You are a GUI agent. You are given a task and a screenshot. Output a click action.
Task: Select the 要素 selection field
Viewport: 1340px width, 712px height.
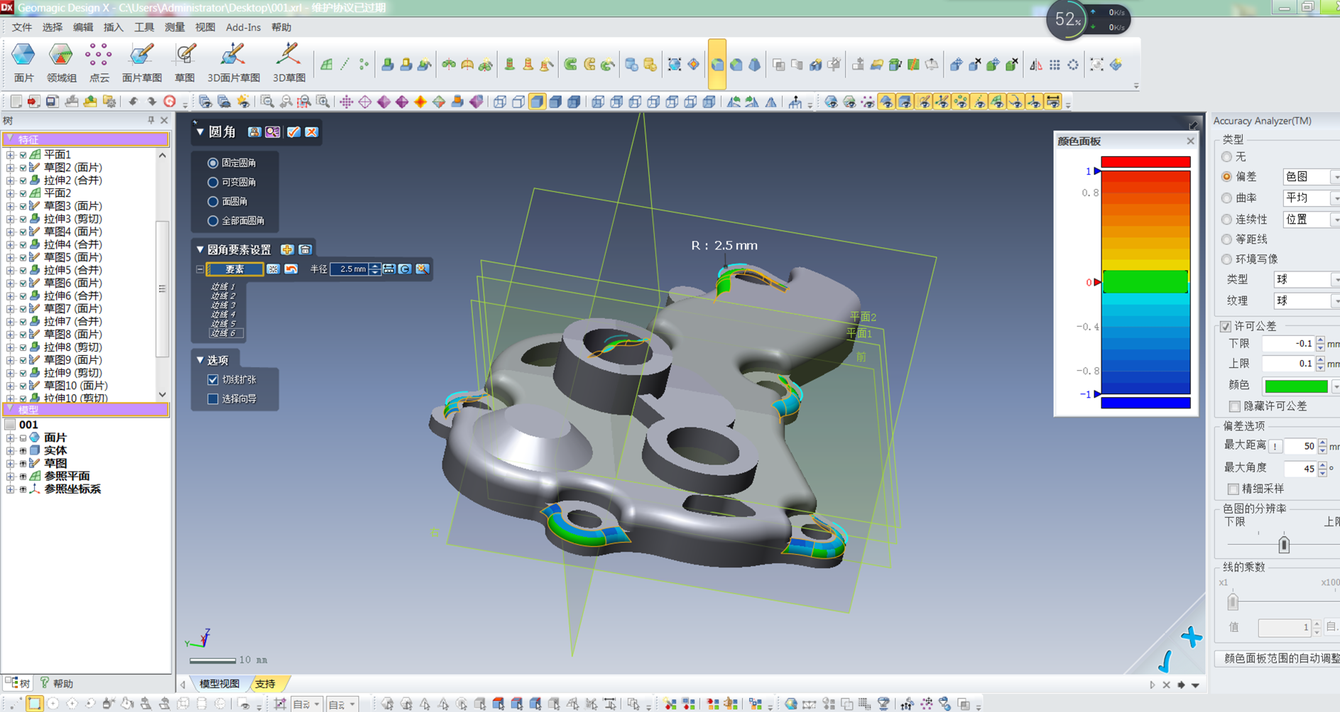pyautogui.click(x=235, y=269)
